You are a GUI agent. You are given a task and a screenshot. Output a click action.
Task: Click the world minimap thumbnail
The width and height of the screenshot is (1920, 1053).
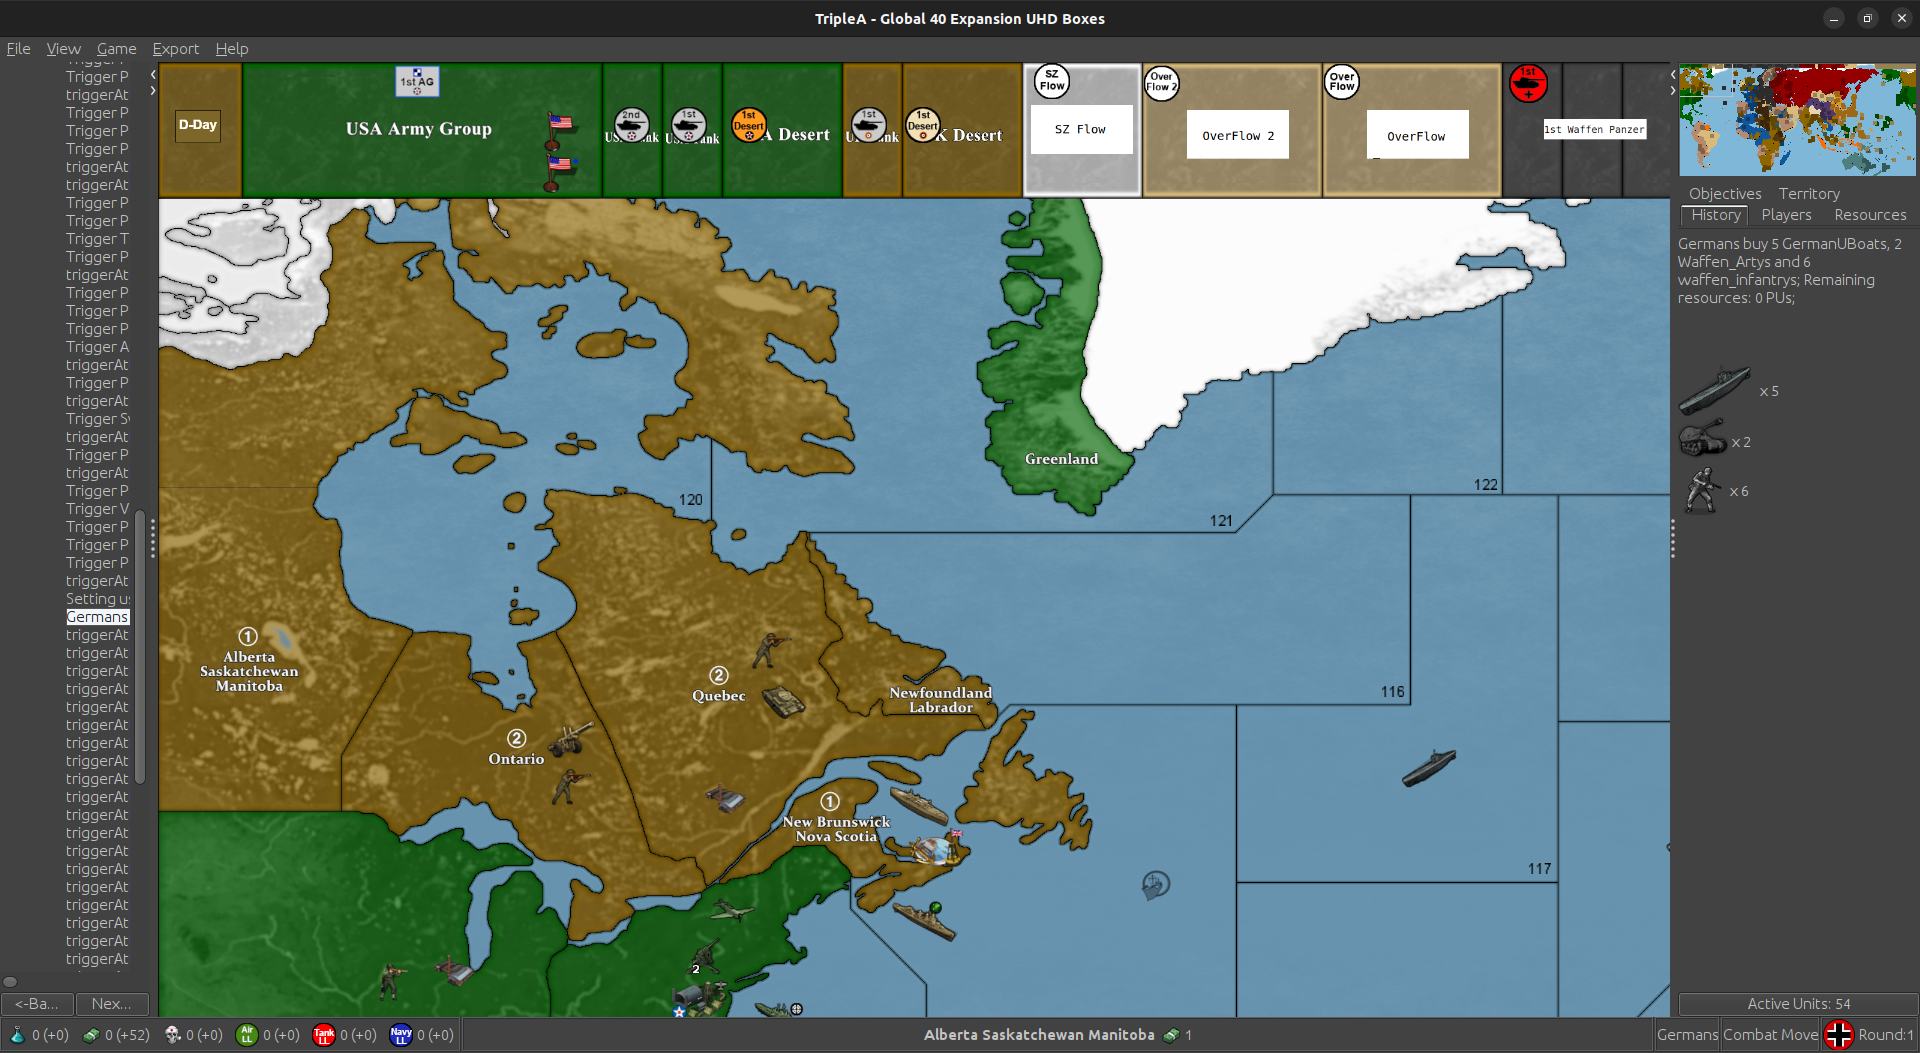1797,120
